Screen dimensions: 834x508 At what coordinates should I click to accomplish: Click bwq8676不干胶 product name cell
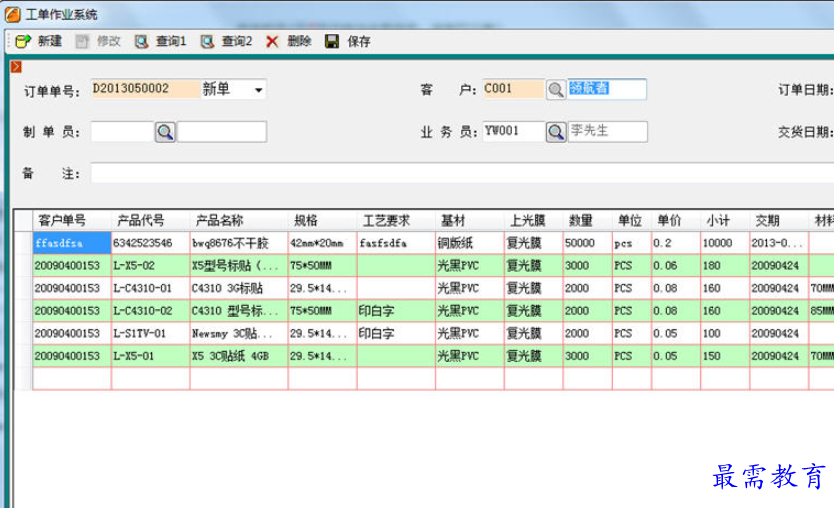(x=239, y=243)
